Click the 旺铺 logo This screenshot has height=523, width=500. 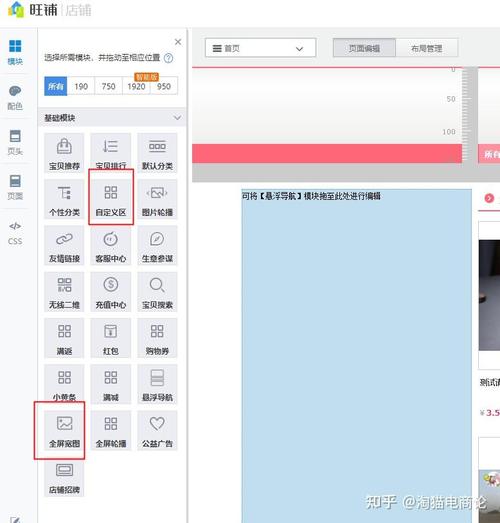tap(32, 10)
